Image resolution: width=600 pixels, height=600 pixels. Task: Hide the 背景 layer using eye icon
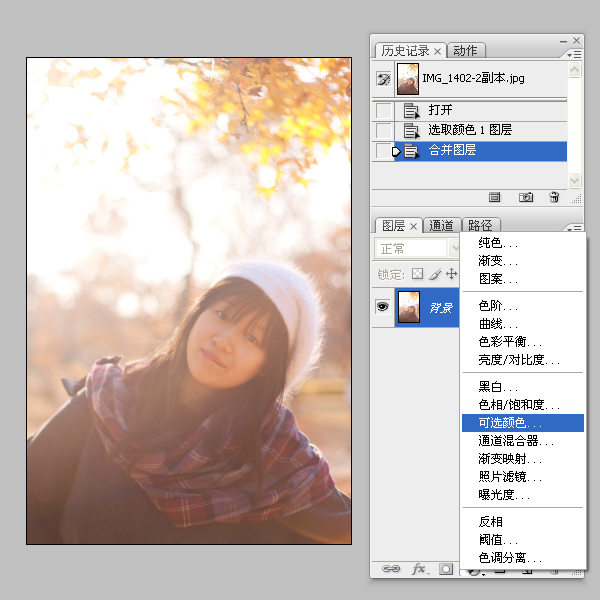click(382, 307)
